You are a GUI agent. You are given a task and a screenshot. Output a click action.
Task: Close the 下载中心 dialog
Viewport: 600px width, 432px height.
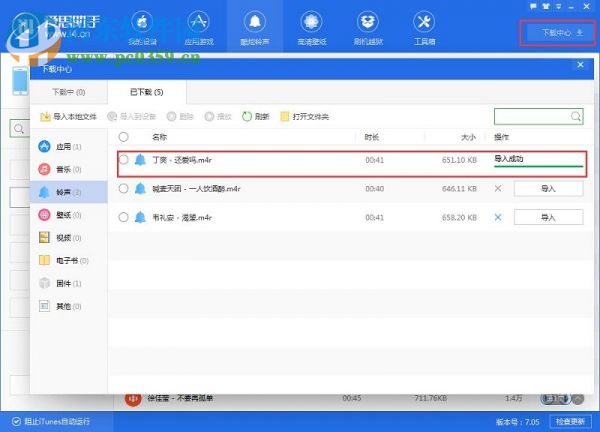pyautogui.click(x=580, y=65)
